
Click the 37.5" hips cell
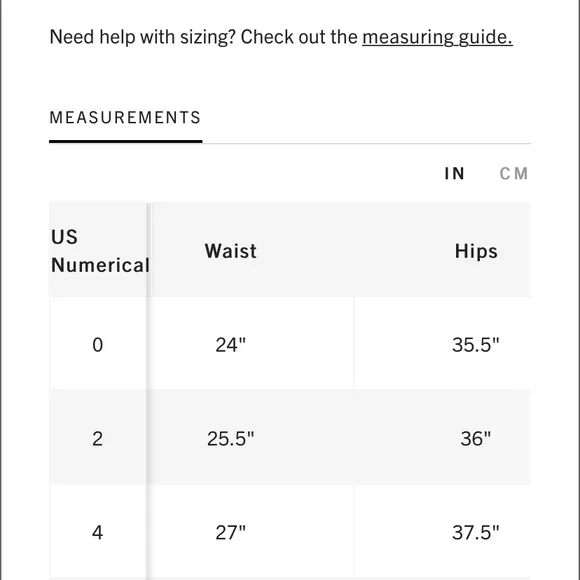point(476,533)
